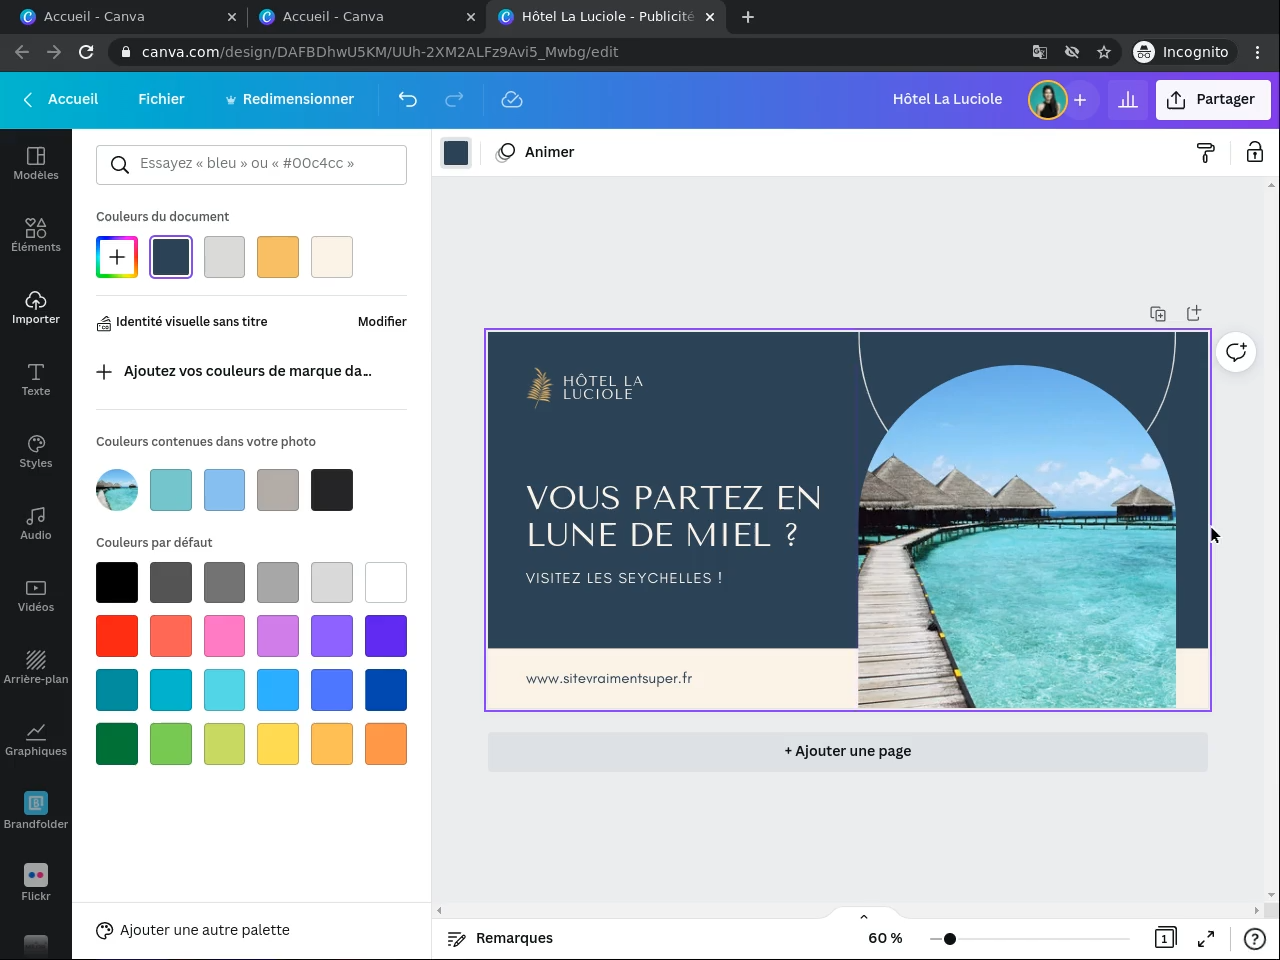Click the duplicate page icon above canvas
The width and height of the screenshot is (1280, 960).
(1158, 314)
